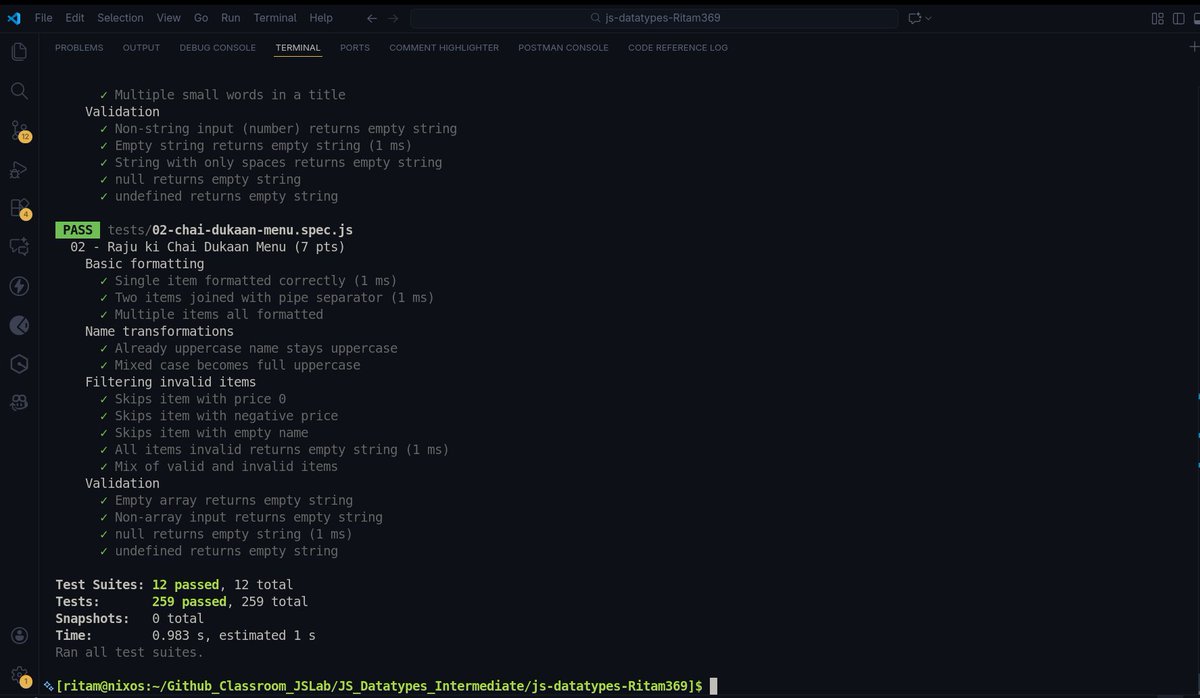Open the Explorer view in activity bar
The width and height of the screenshot is (1200, 698).
click(19, 52)
